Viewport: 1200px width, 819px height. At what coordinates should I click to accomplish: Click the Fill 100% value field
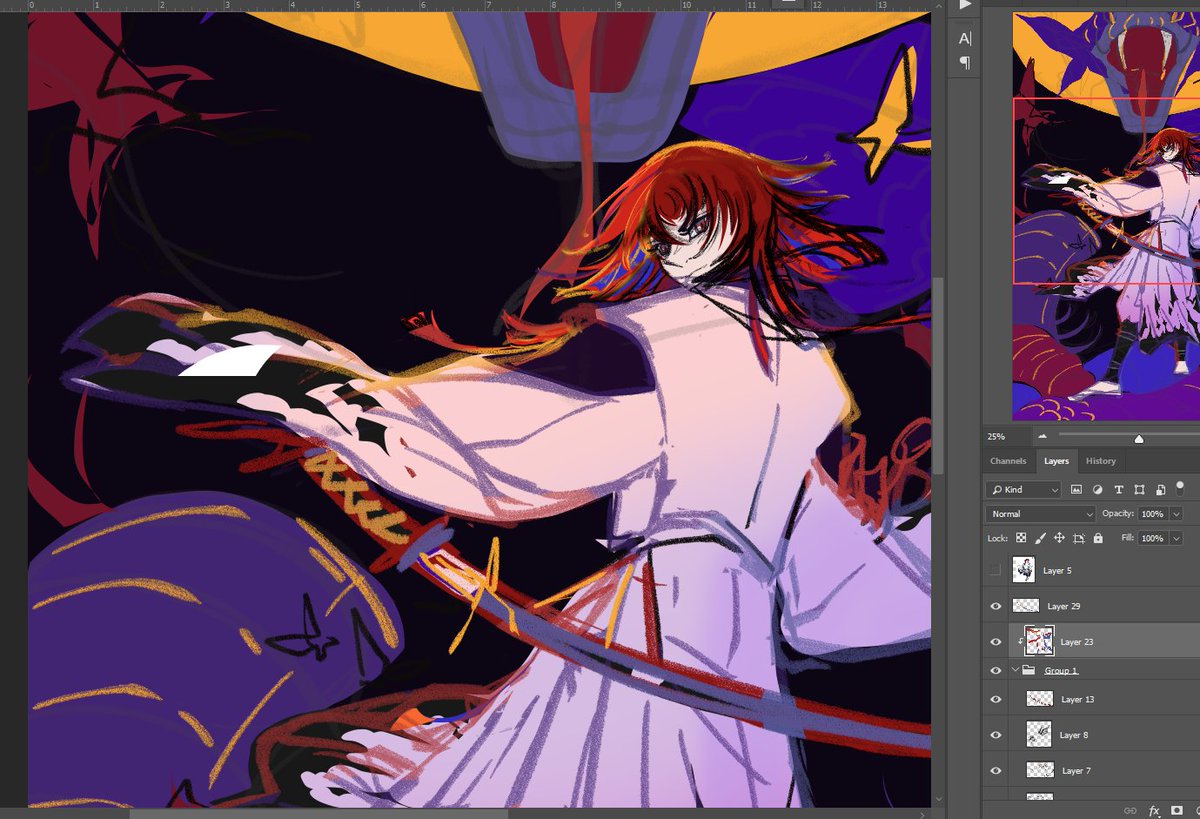[1153, 538]
